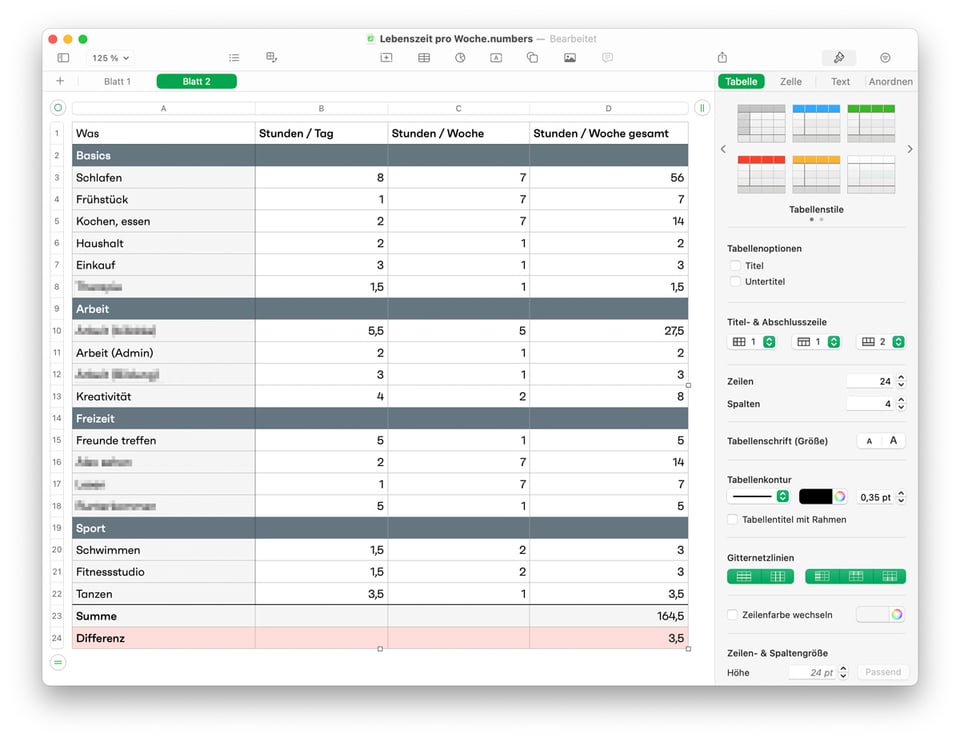Show next table styles with right chevron
This screenshot has height=741, width=960.
(x=910, y=149)
